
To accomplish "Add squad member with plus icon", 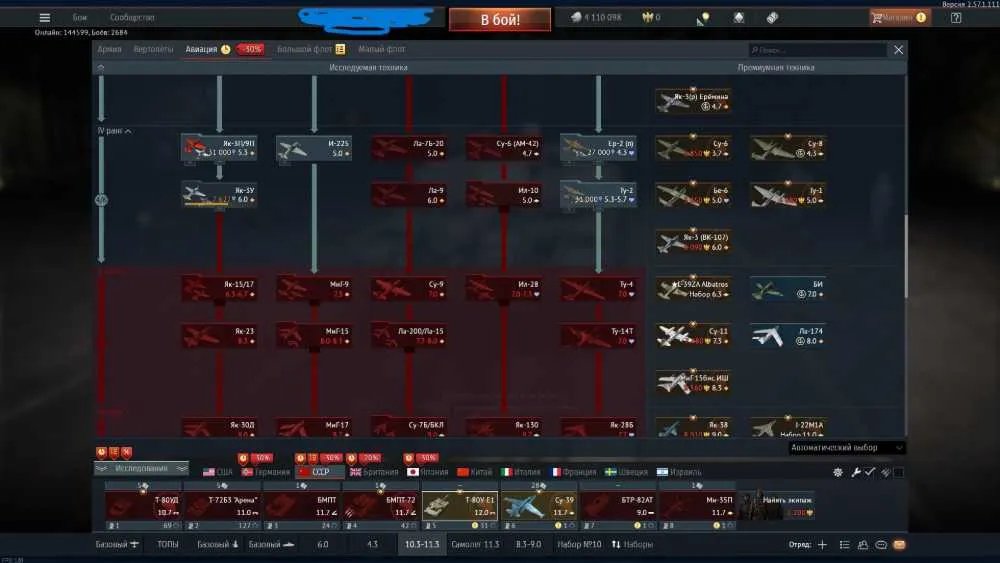I will pos(822,545).
